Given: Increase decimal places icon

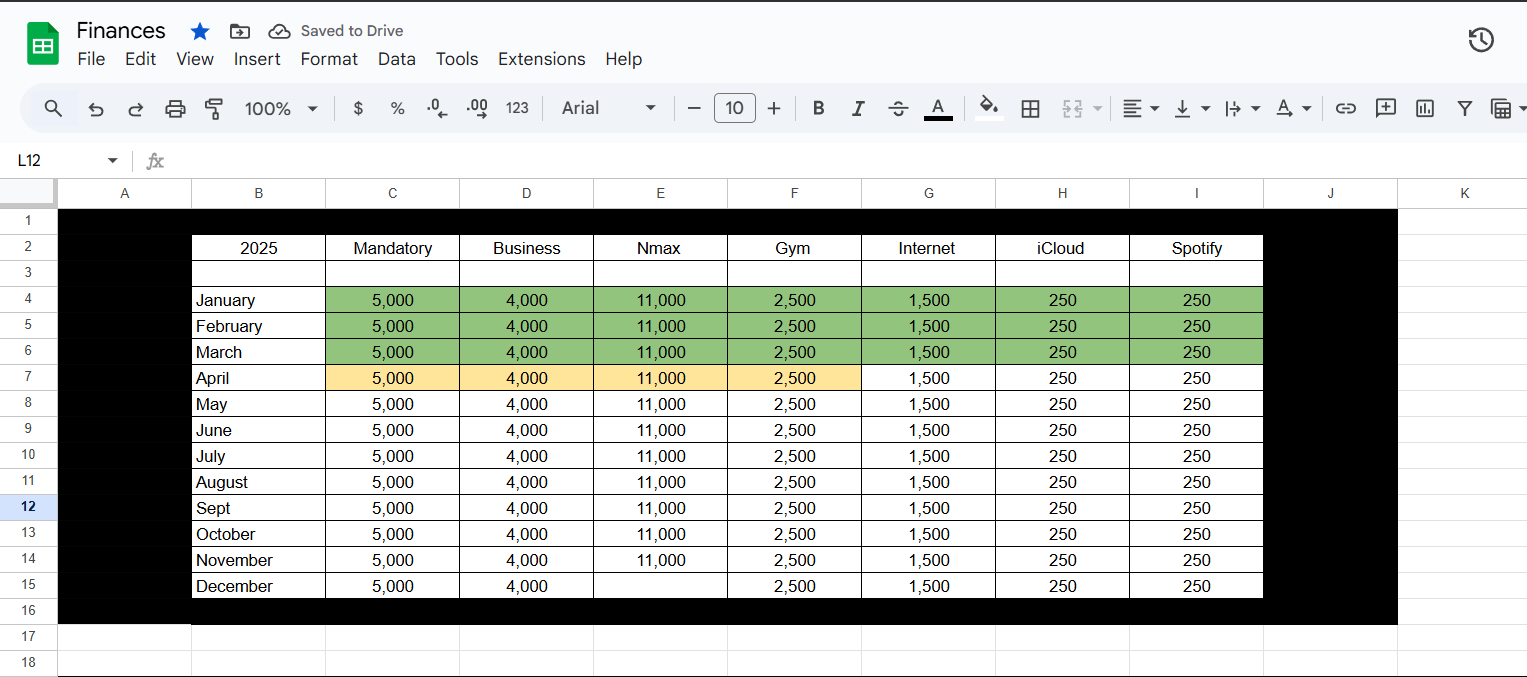Looking at the screenshot, I should (477, 108).
